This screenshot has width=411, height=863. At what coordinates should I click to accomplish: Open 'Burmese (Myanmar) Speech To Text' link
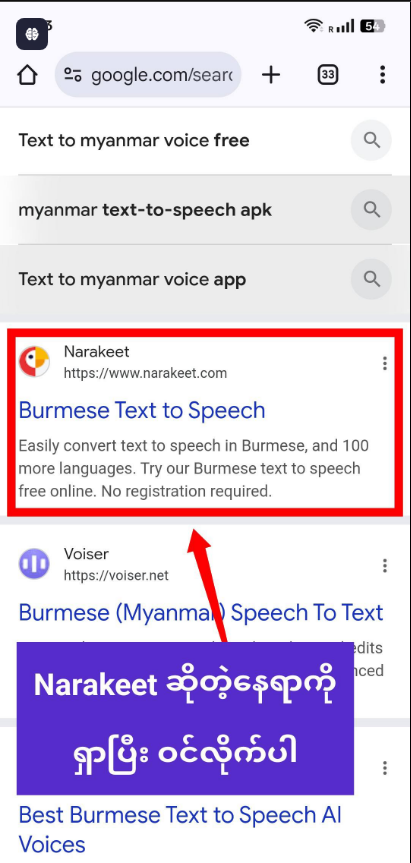coord(201,613)
